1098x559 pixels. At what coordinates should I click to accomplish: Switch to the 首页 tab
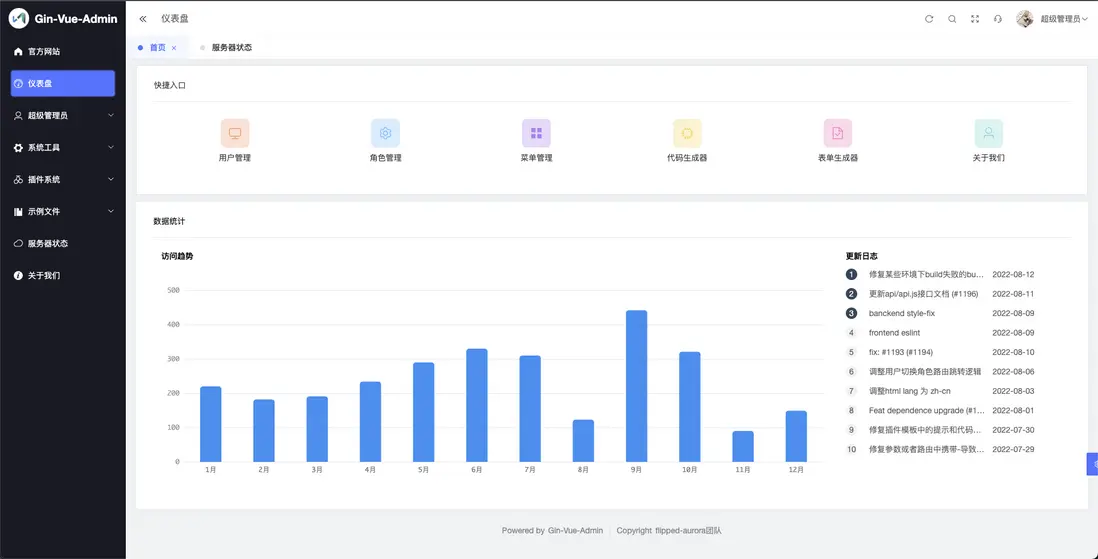[158, 48]
